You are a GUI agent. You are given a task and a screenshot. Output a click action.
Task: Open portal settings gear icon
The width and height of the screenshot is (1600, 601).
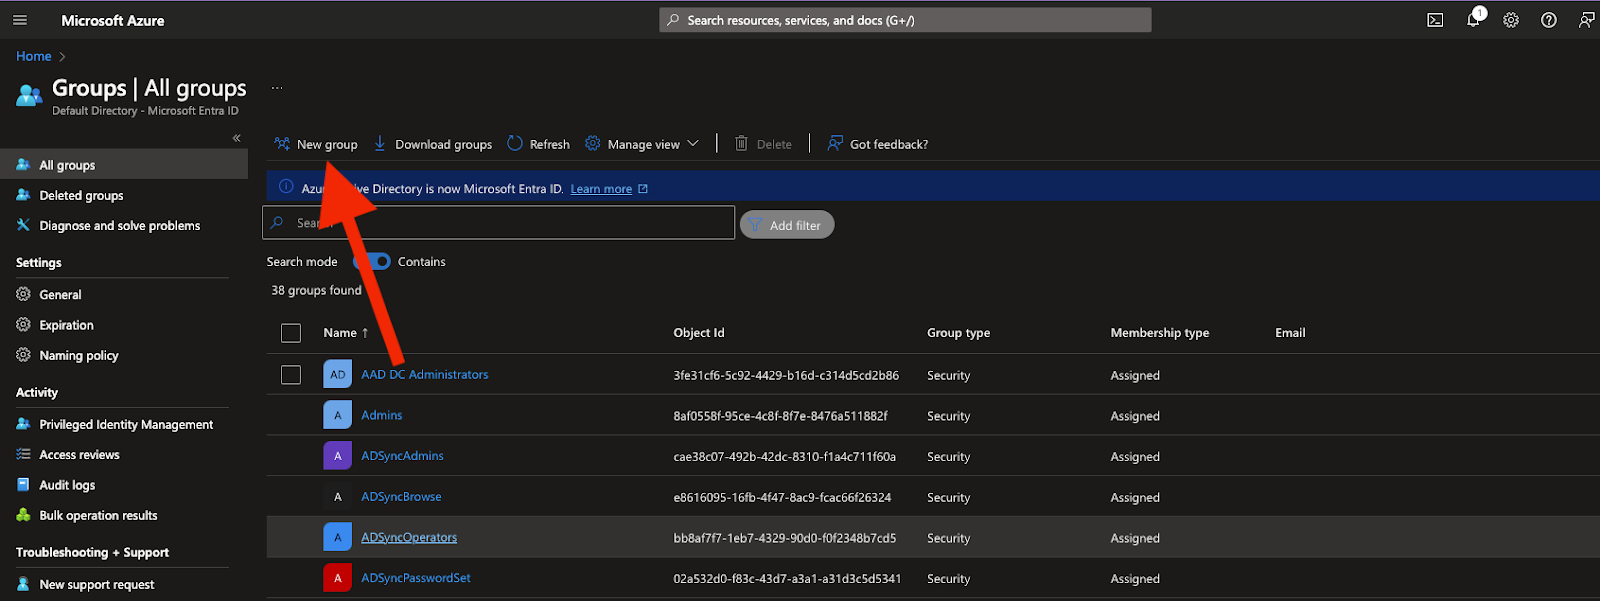click(1511, 20)
